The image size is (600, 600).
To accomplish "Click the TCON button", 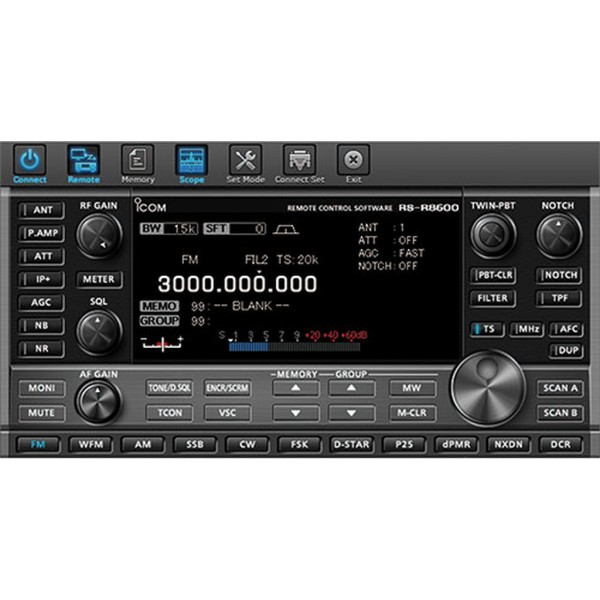I will coord(170,413).
